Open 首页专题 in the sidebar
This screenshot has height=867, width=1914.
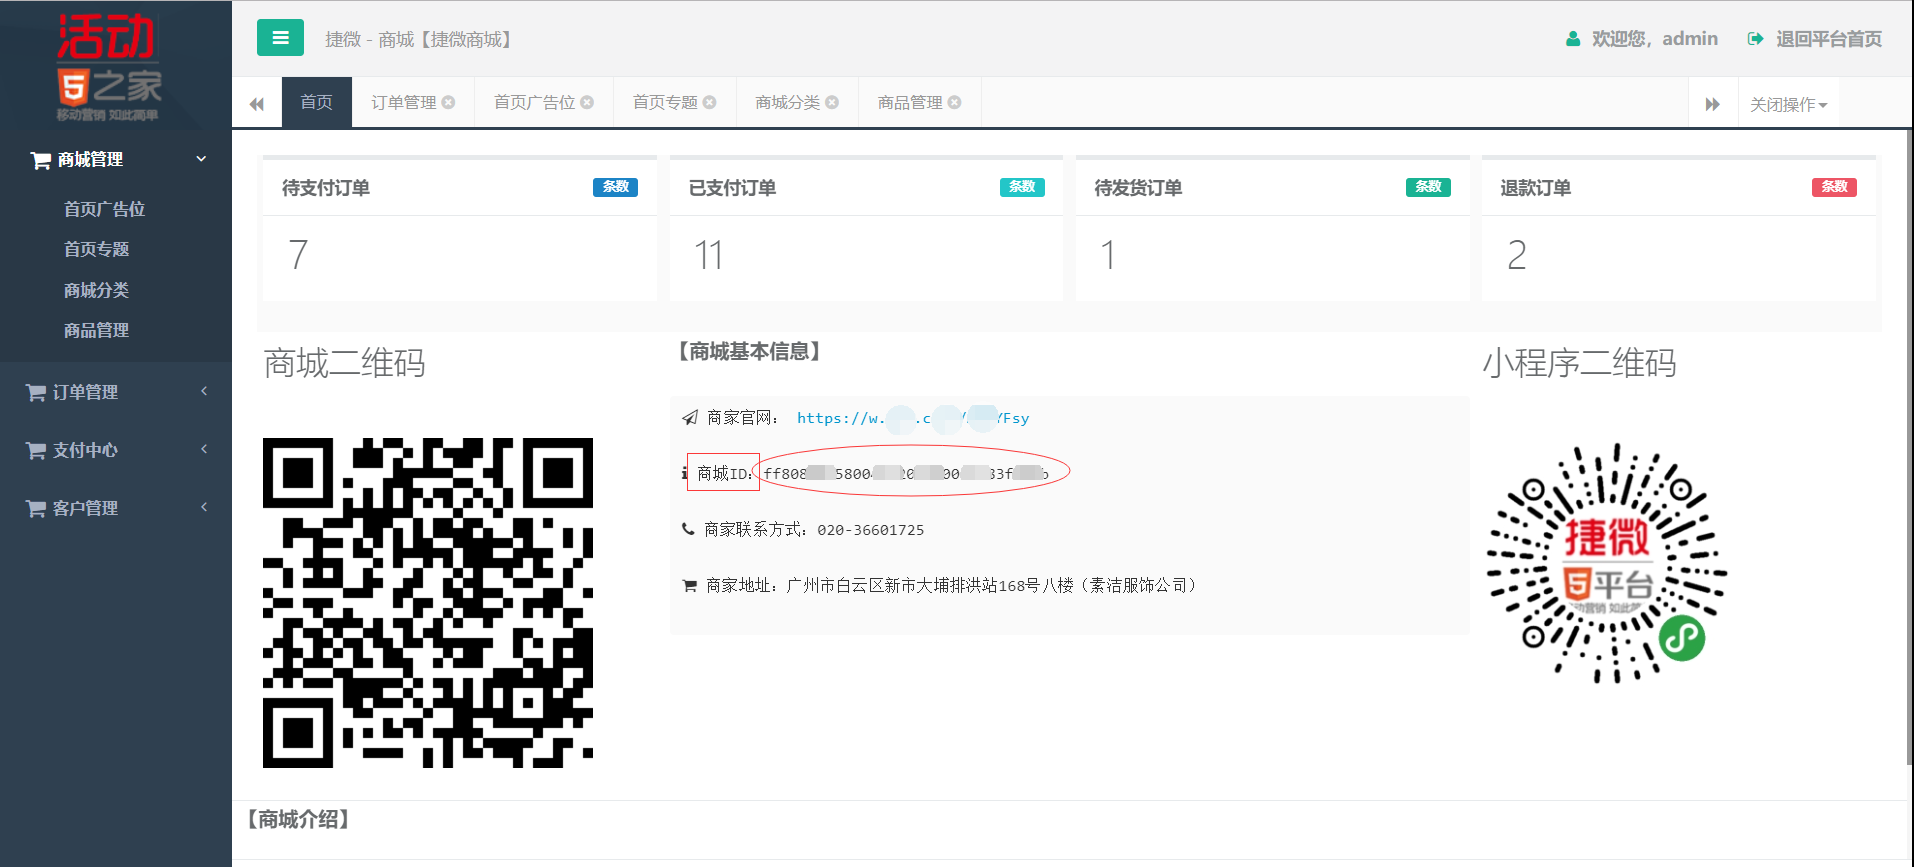tap(96, 249)
